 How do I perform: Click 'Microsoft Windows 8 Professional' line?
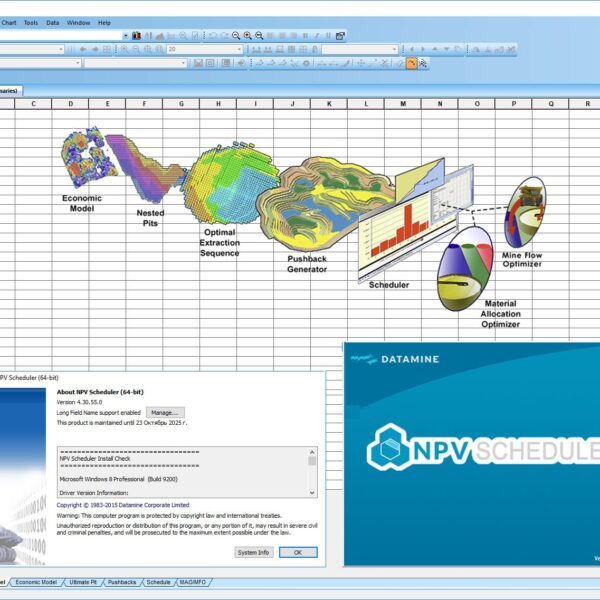pos(118,479)
